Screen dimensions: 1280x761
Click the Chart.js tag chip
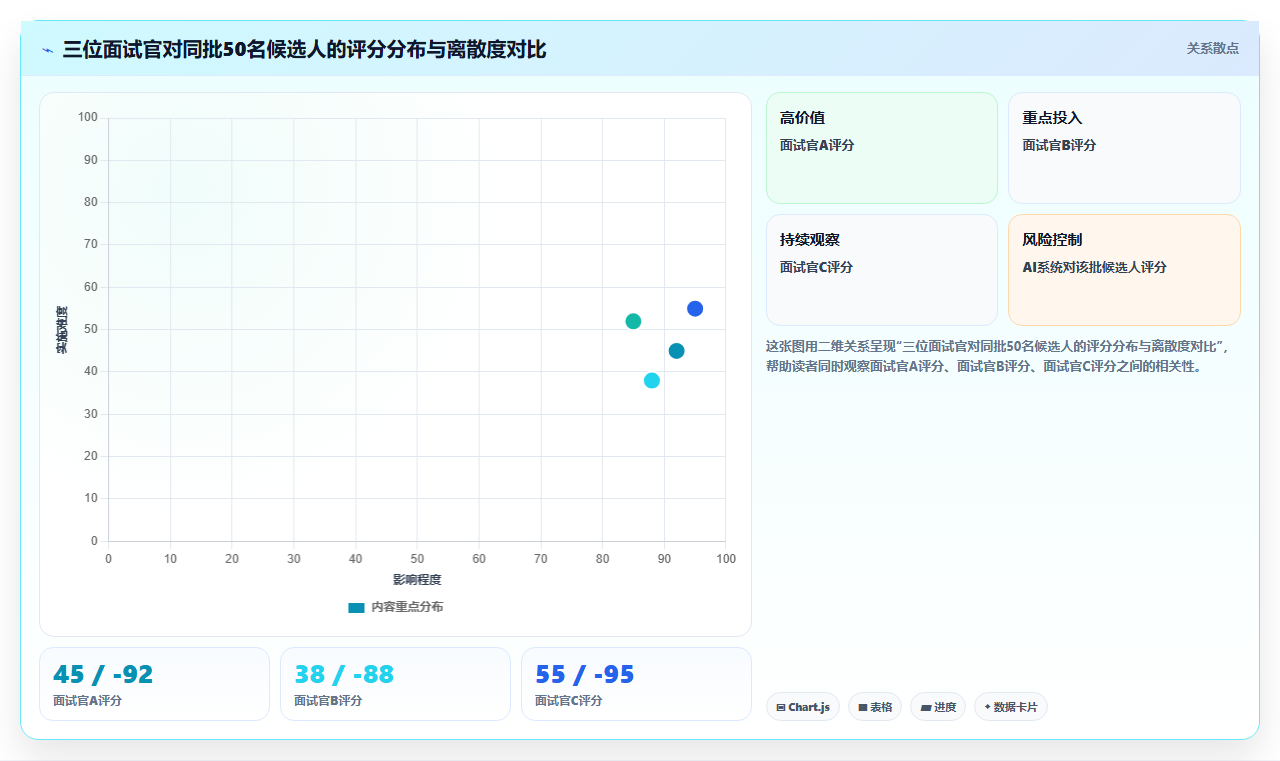point(803,707)
